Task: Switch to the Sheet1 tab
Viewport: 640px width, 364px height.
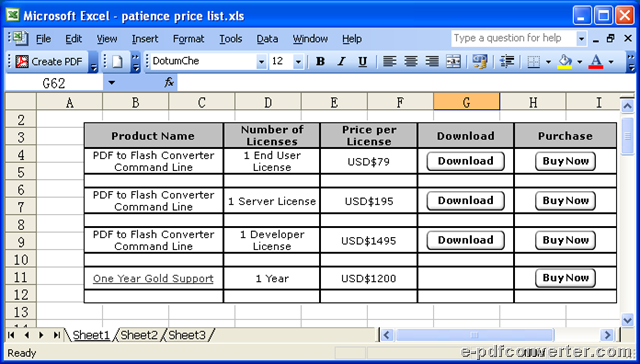Action: 91,335
